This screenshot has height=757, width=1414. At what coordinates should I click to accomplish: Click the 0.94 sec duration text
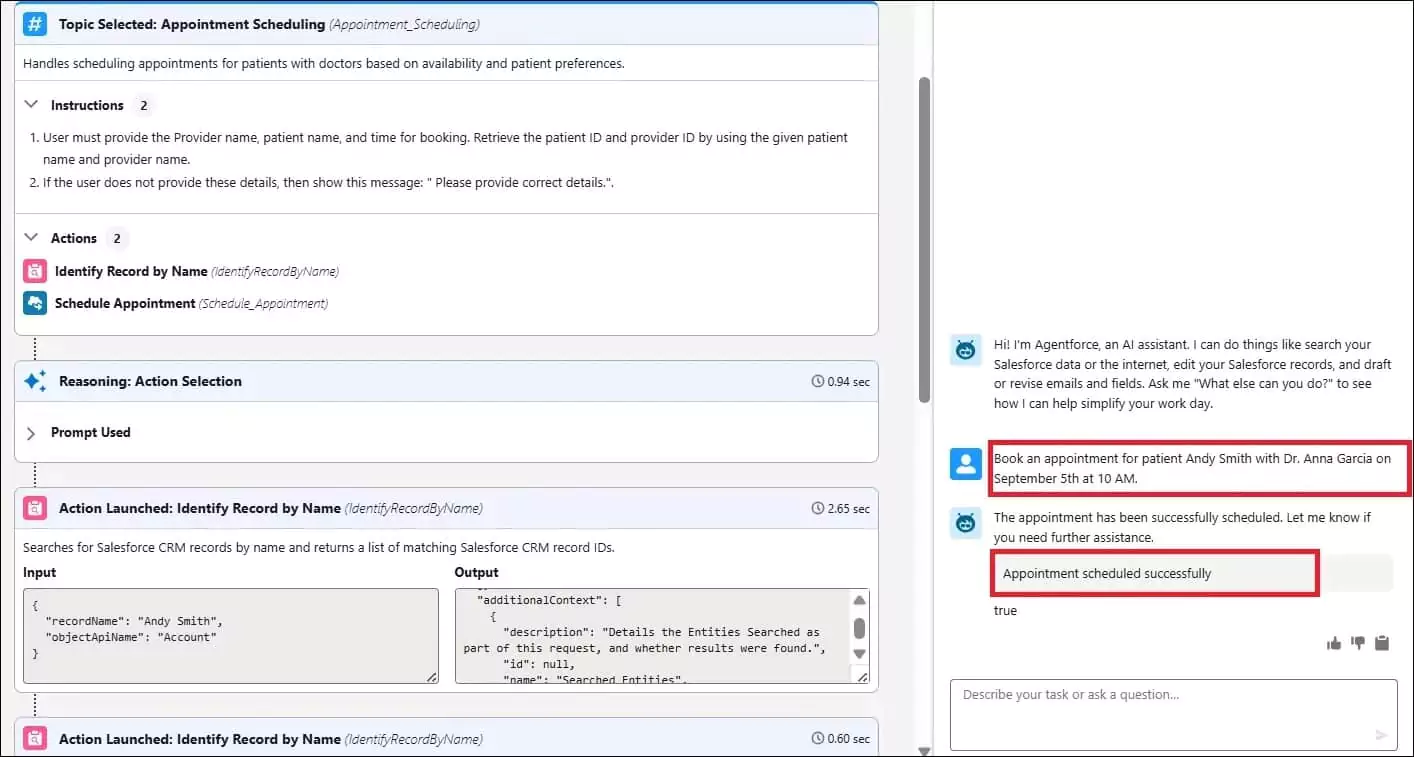[849, 381]
